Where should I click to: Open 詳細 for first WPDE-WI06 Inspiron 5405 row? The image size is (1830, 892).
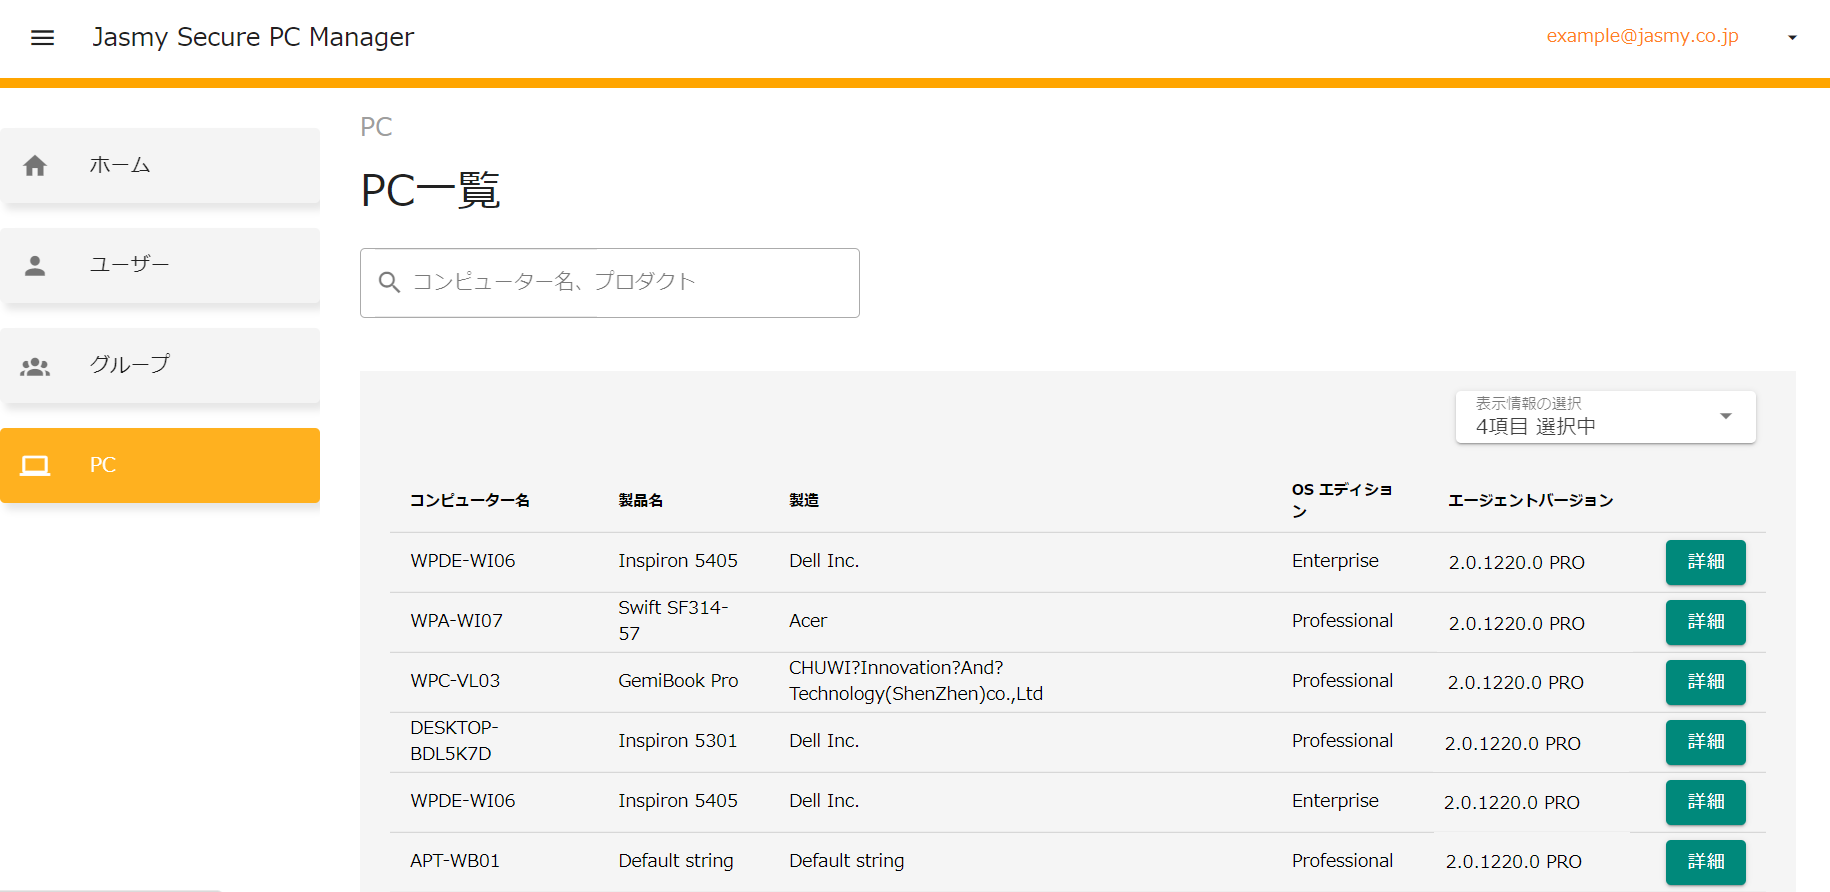point(1705,562)
